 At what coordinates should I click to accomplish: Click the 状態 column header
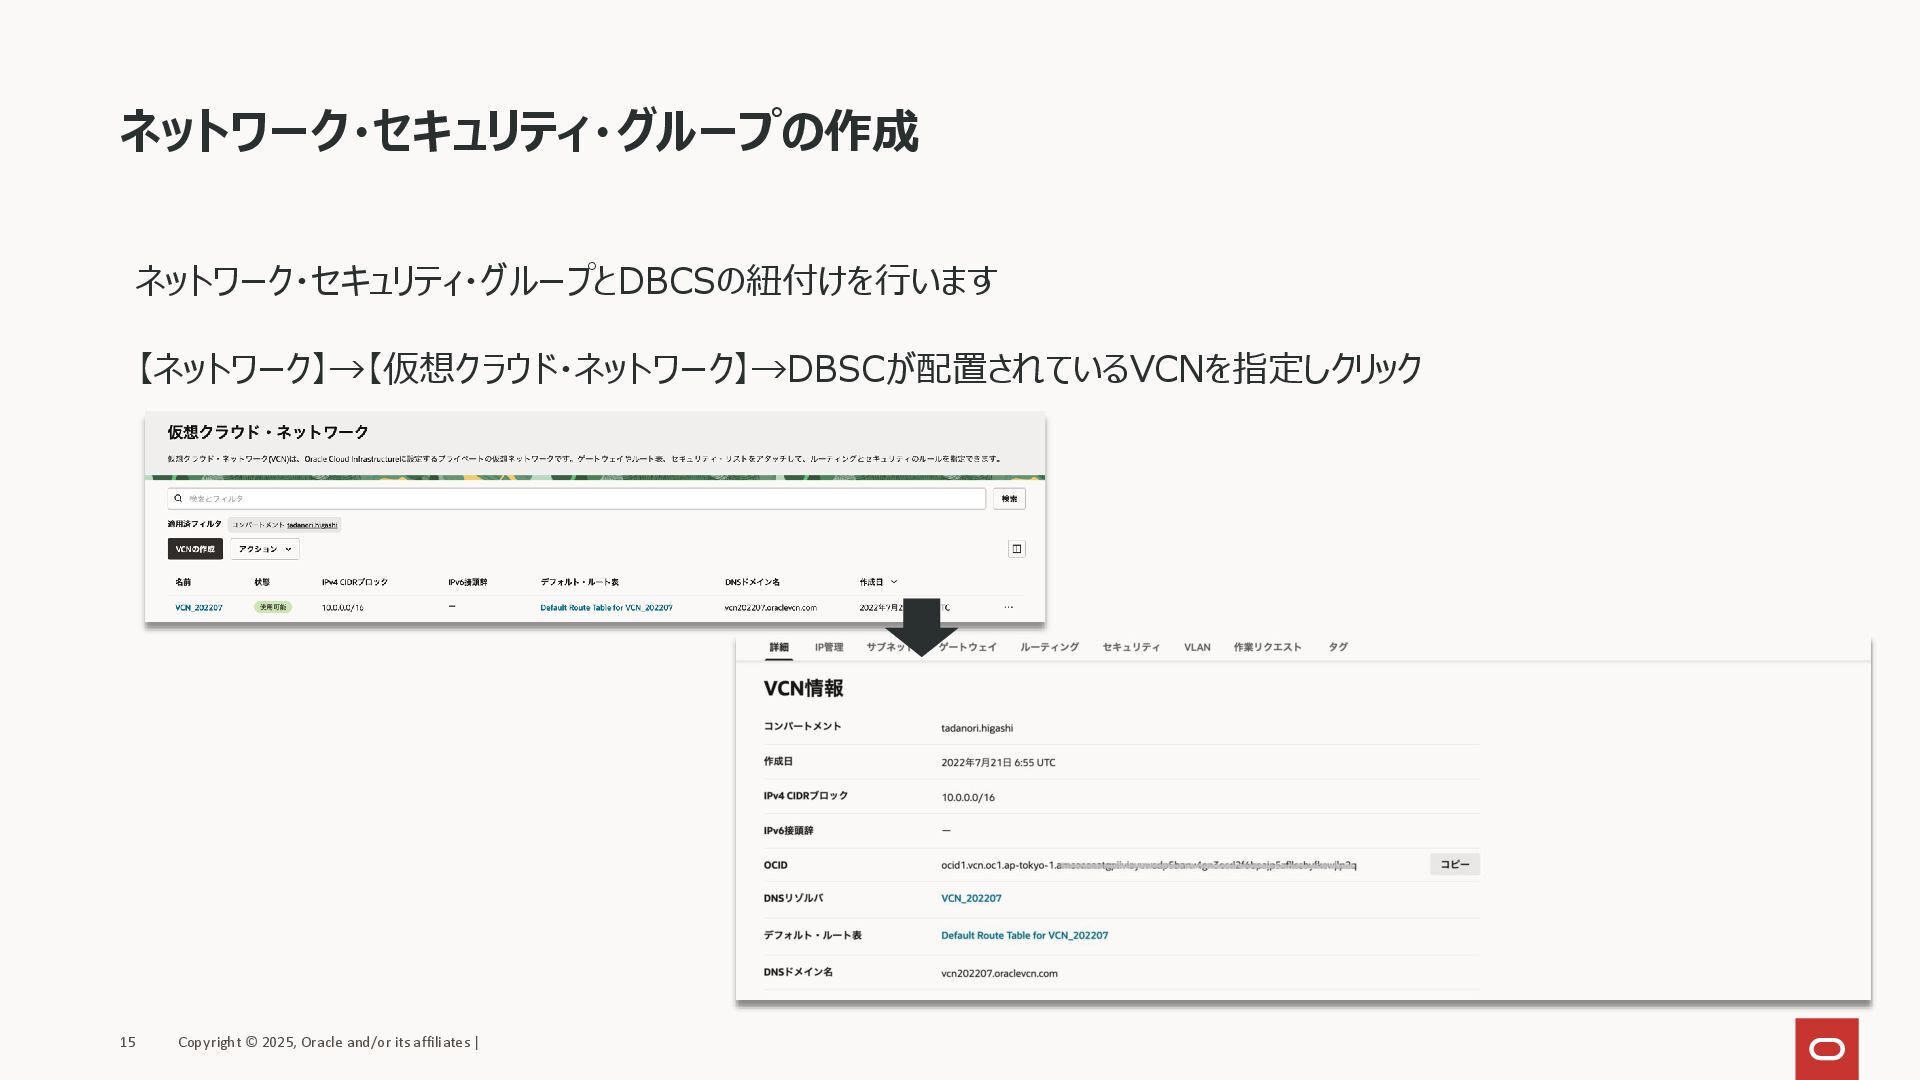coord(262,582)
